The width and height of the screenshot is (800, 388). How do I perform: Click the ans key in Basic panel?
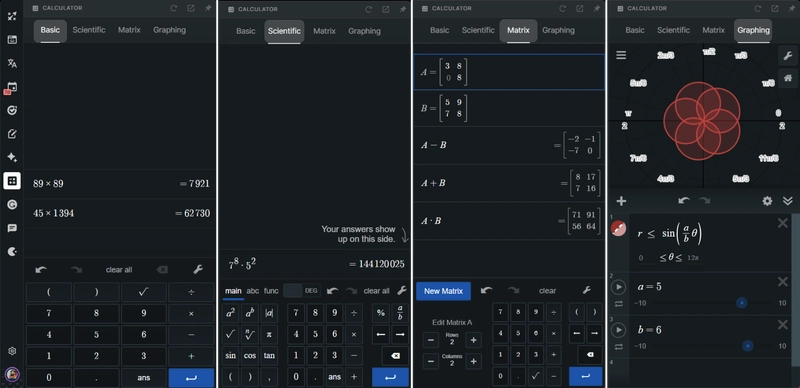click(144, 378)
